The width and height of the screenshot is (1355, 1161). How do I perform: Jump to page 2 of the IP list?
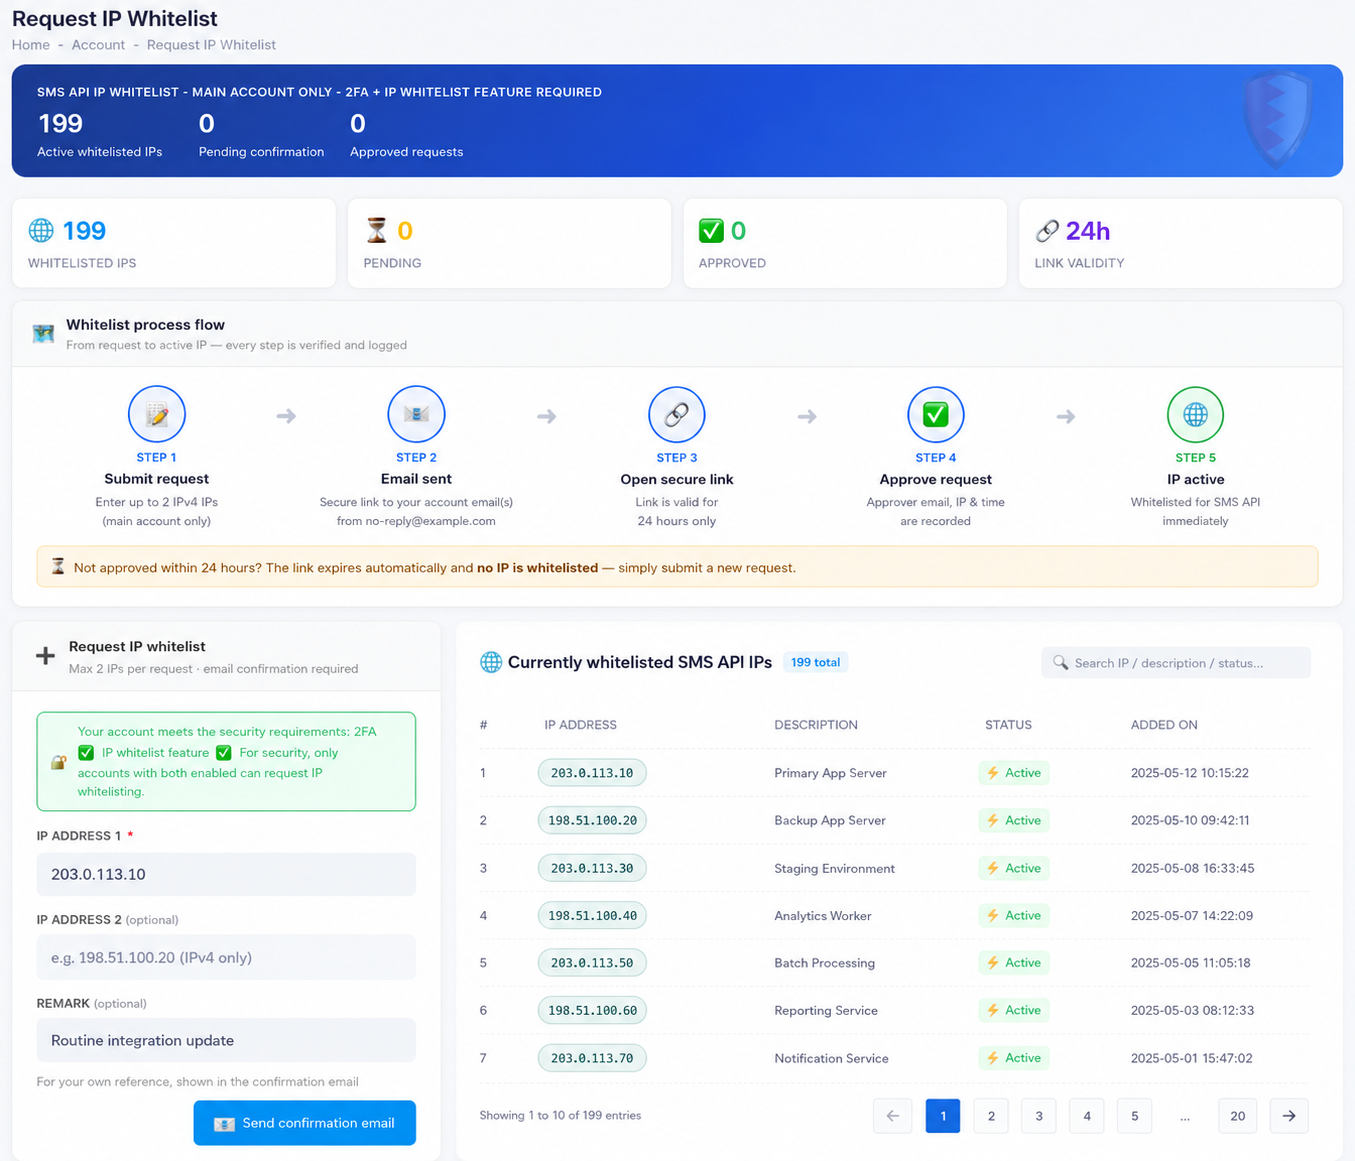click(x=991, y=1116)
